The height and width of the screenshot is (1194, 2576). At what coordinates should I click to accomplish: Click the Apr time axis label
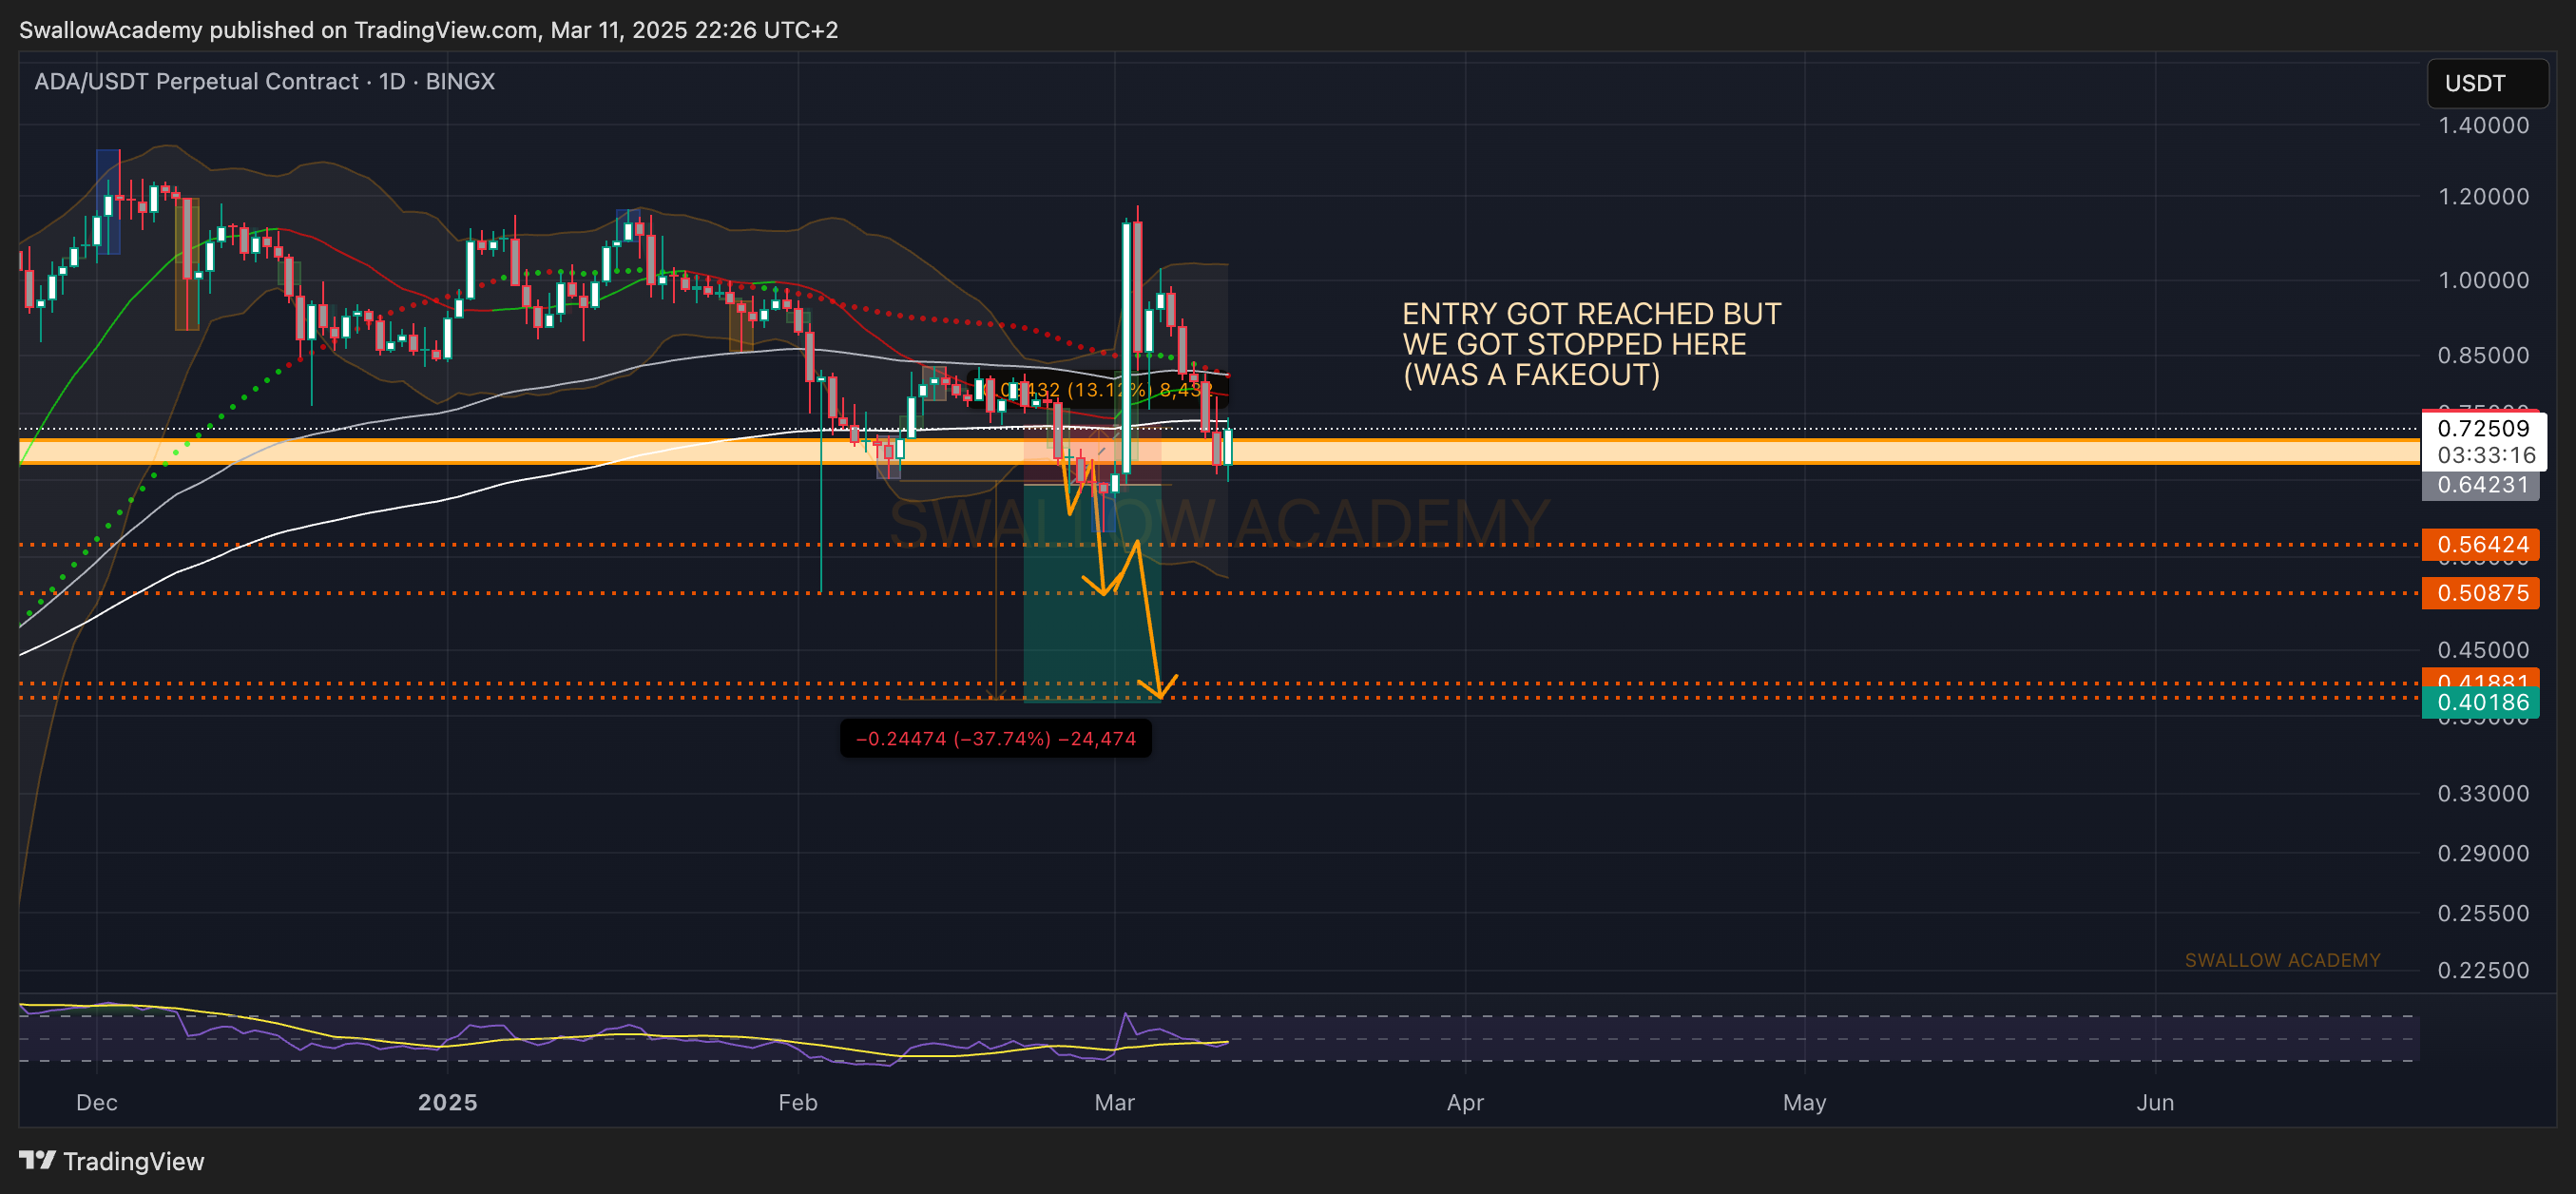[1466, 1102]
